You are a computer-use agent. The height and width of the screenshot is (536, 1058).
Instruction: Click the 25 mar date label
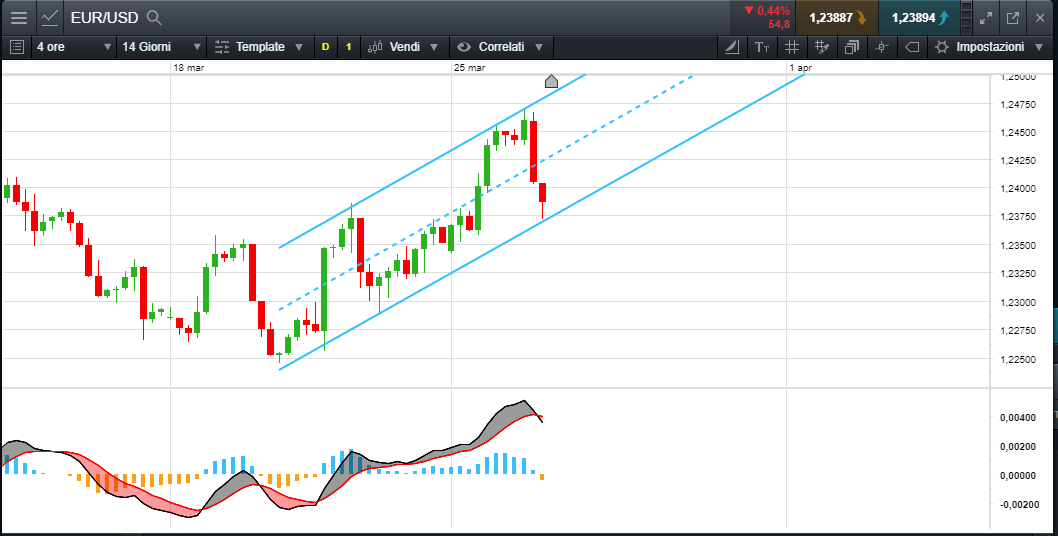pos(469,68)
